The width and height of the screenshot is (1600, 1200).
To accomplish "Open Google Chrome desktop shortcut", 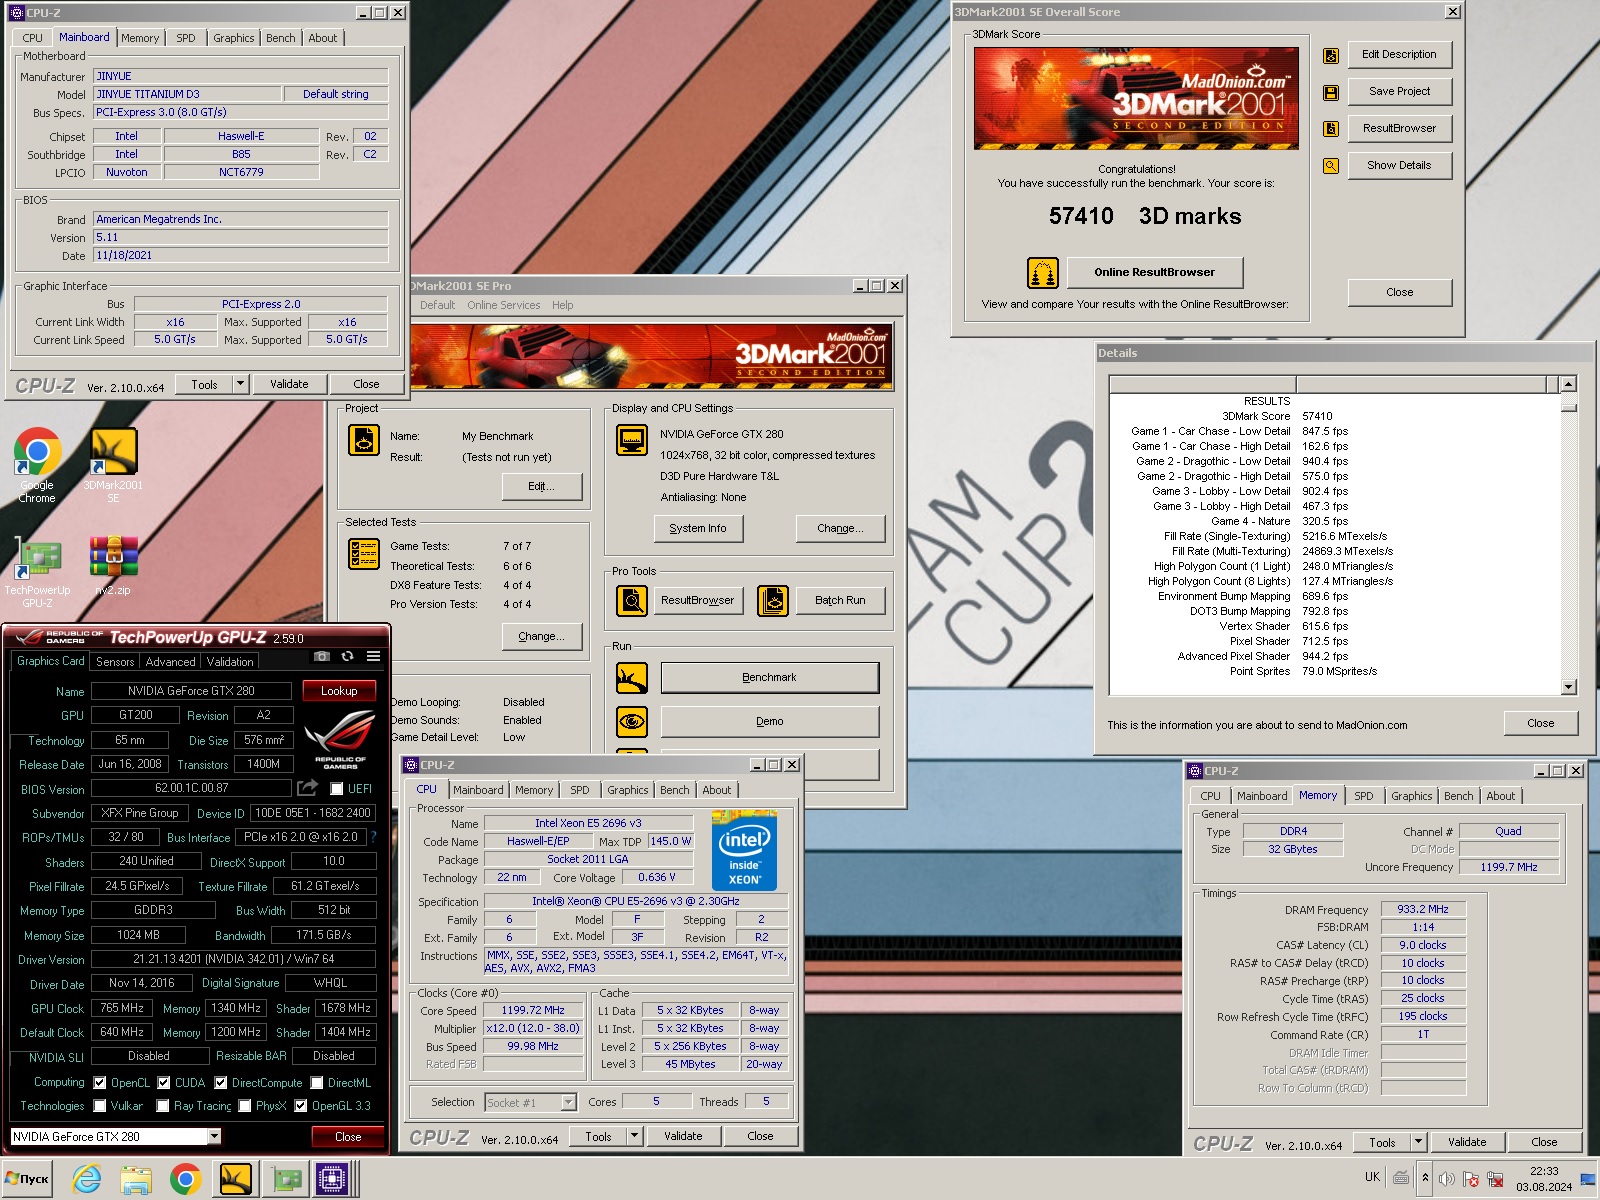I will point(37,465).
